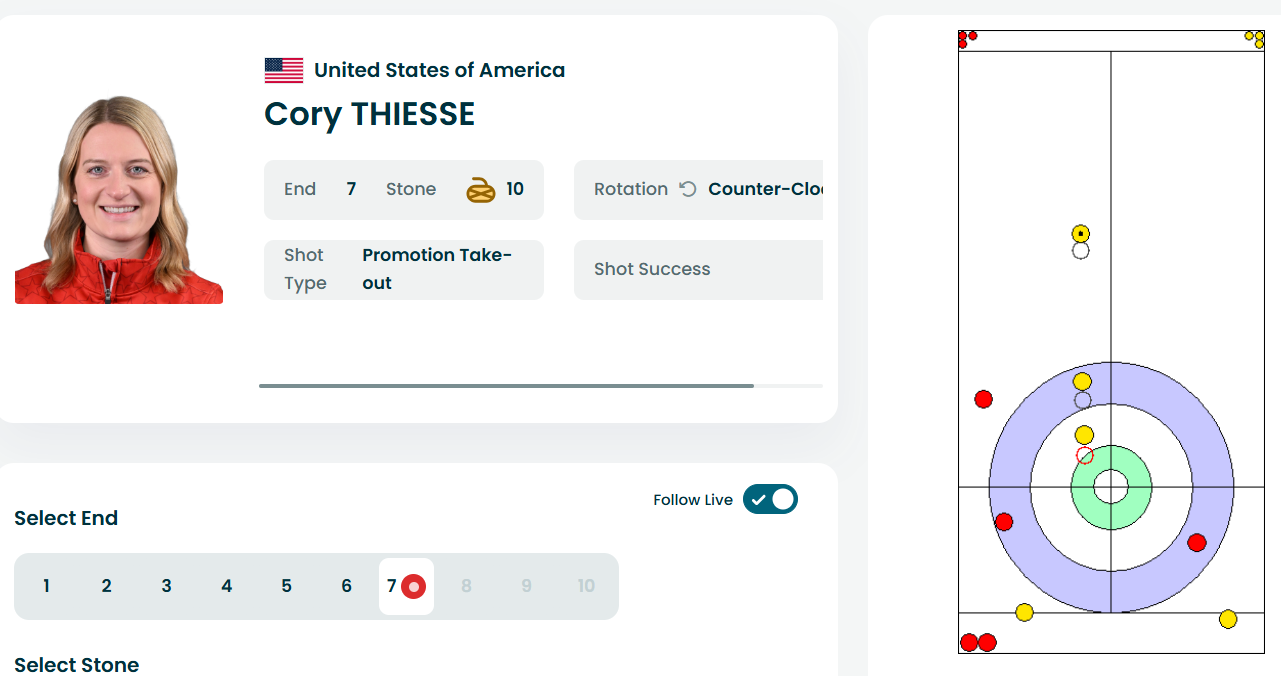Click the yellow stone at bottom right of sheet
The height and width of the screenshot is (676, 1281).
pyautogui.click(x=1228, y=619)
